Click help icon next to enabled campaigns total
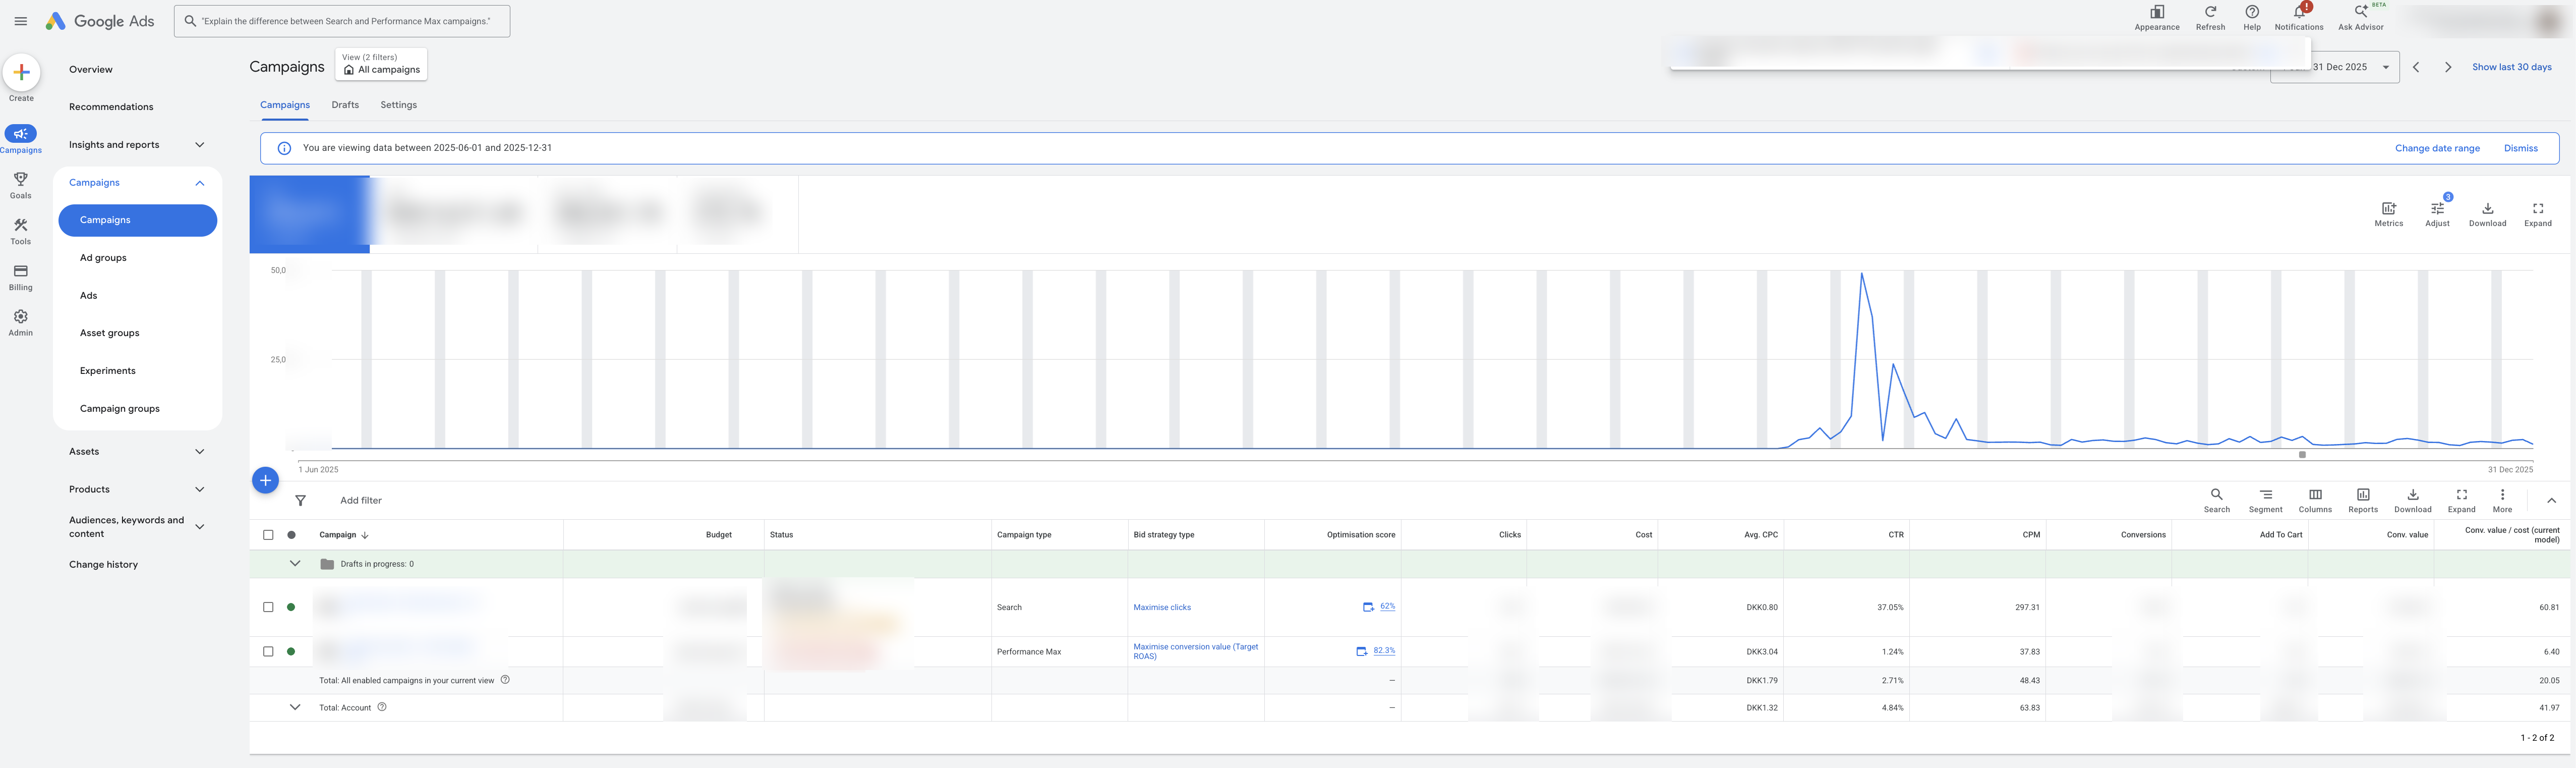2576x768 pixels. coord(505,680)
